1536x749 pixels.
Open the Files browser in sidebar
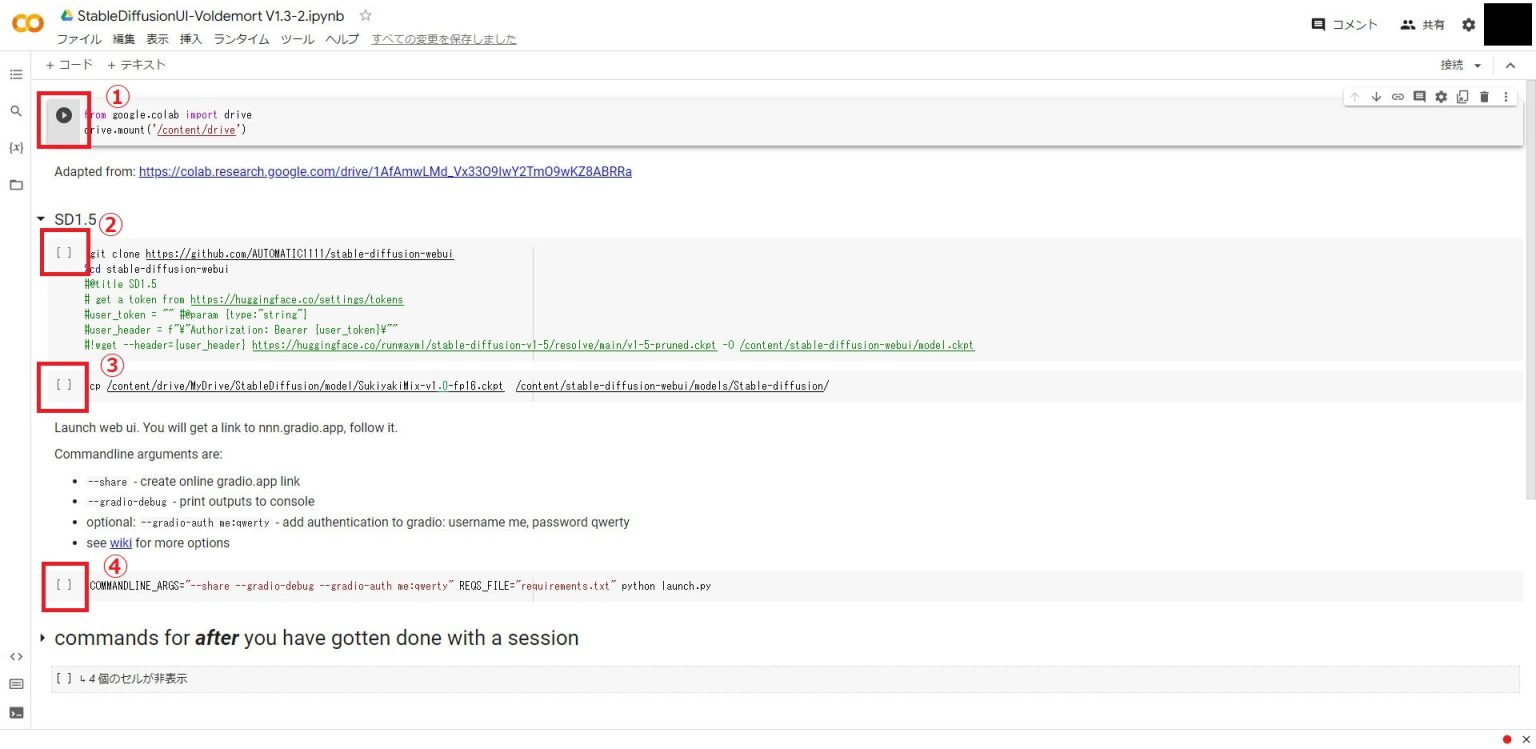coord(16,184)
